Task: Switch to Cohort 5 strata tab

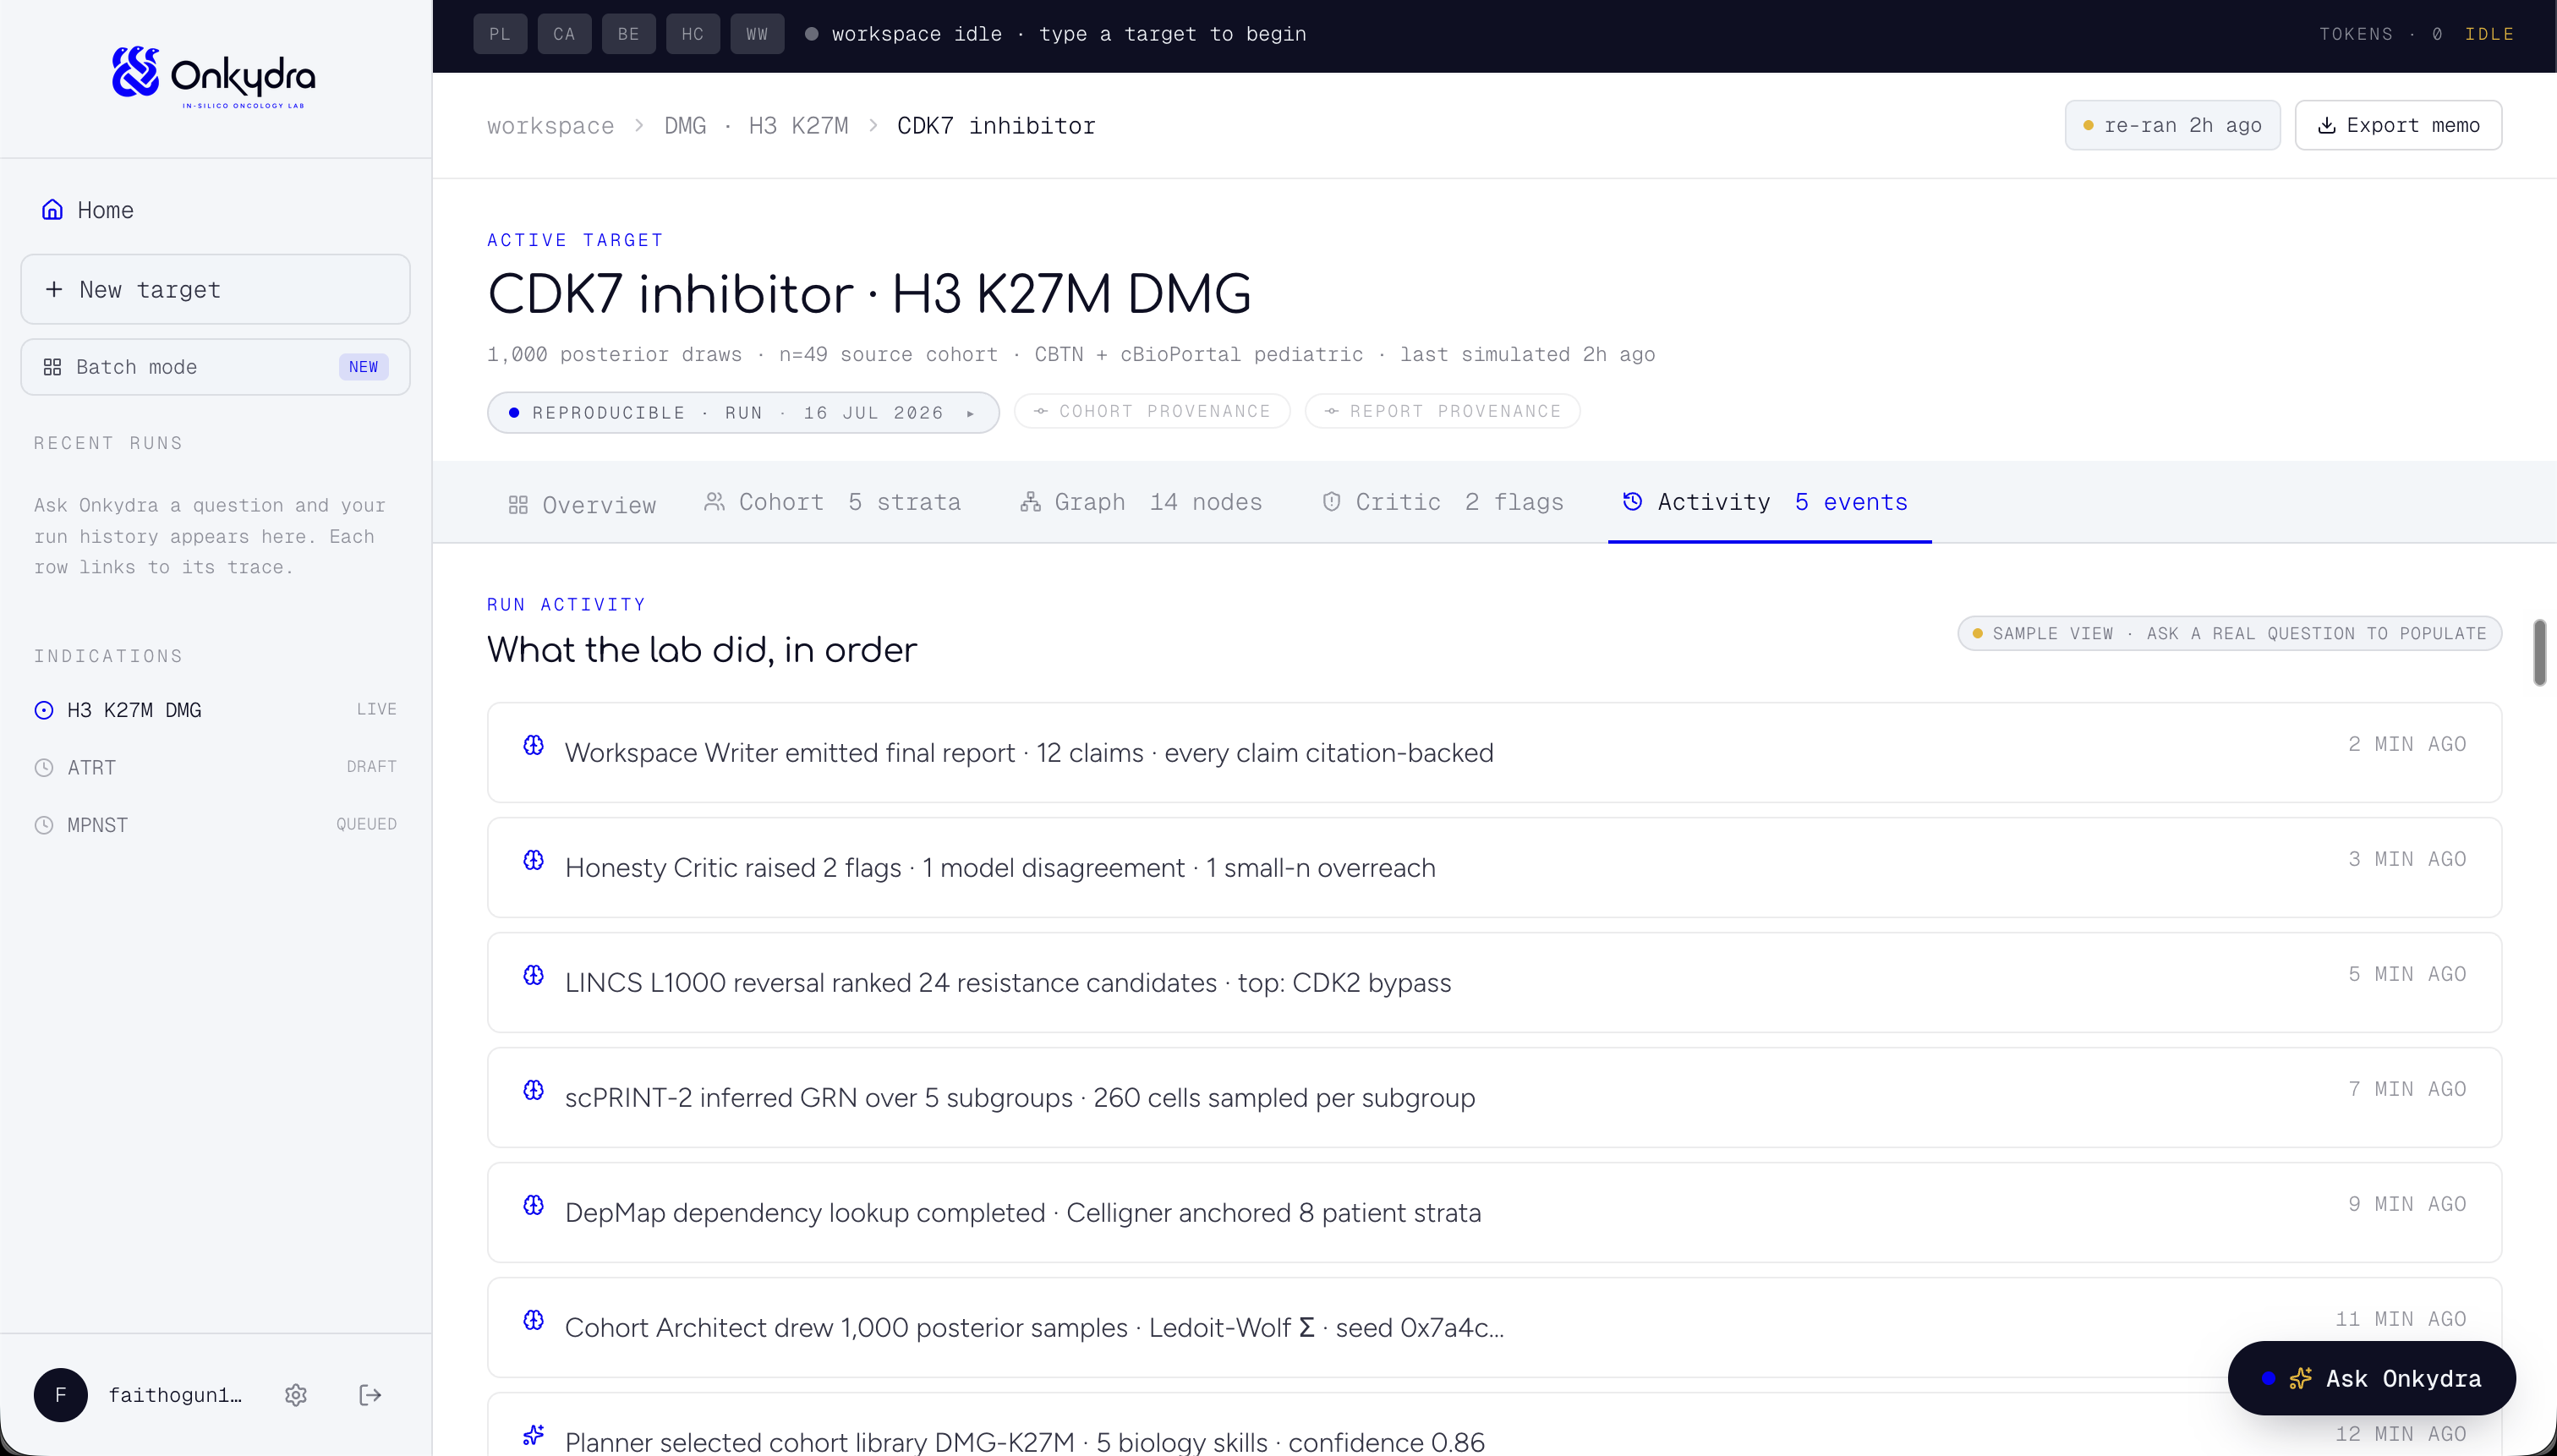Action: [x=833, y=502]
